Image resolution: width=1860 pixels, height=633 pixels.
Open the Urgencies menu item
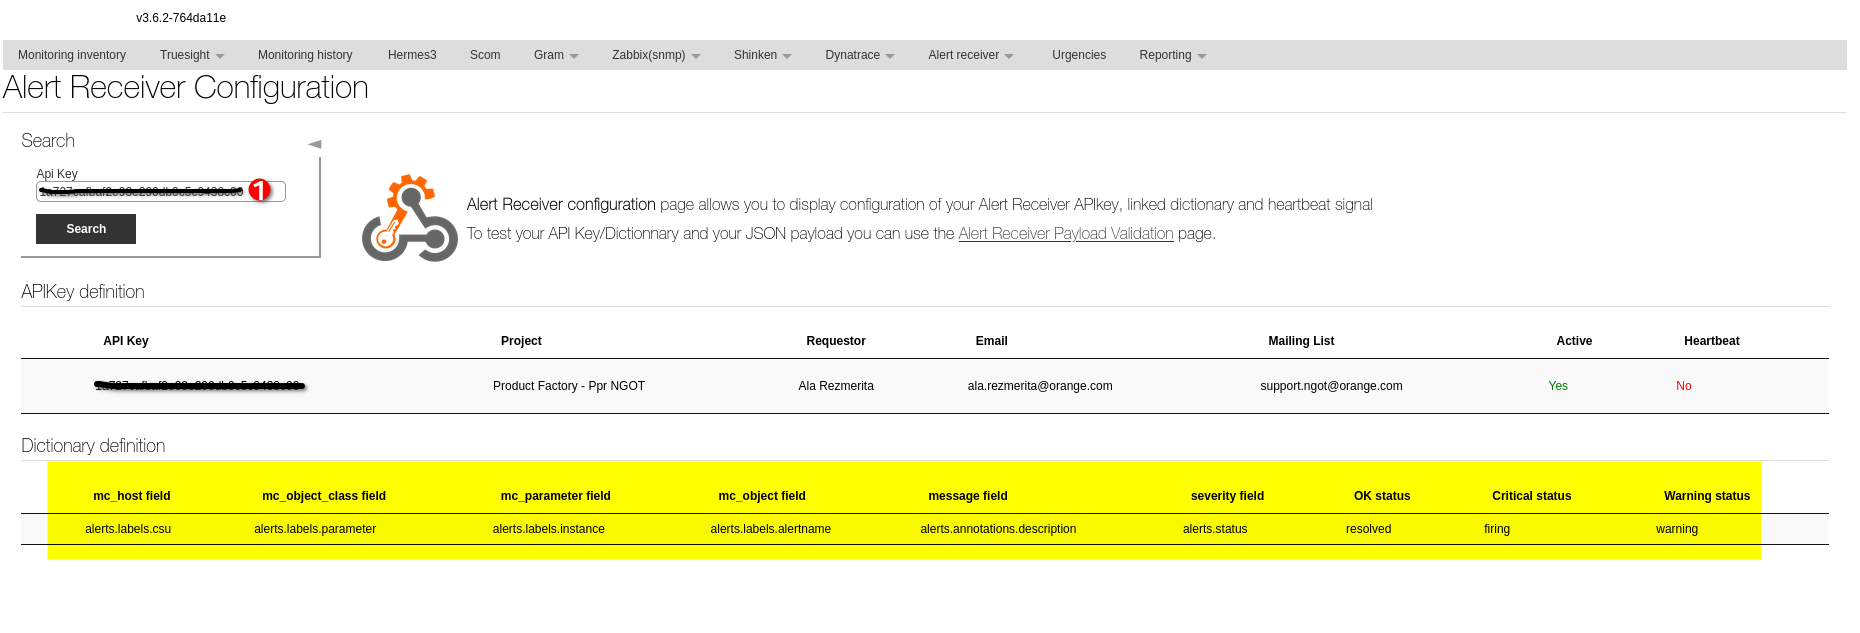1079,55
